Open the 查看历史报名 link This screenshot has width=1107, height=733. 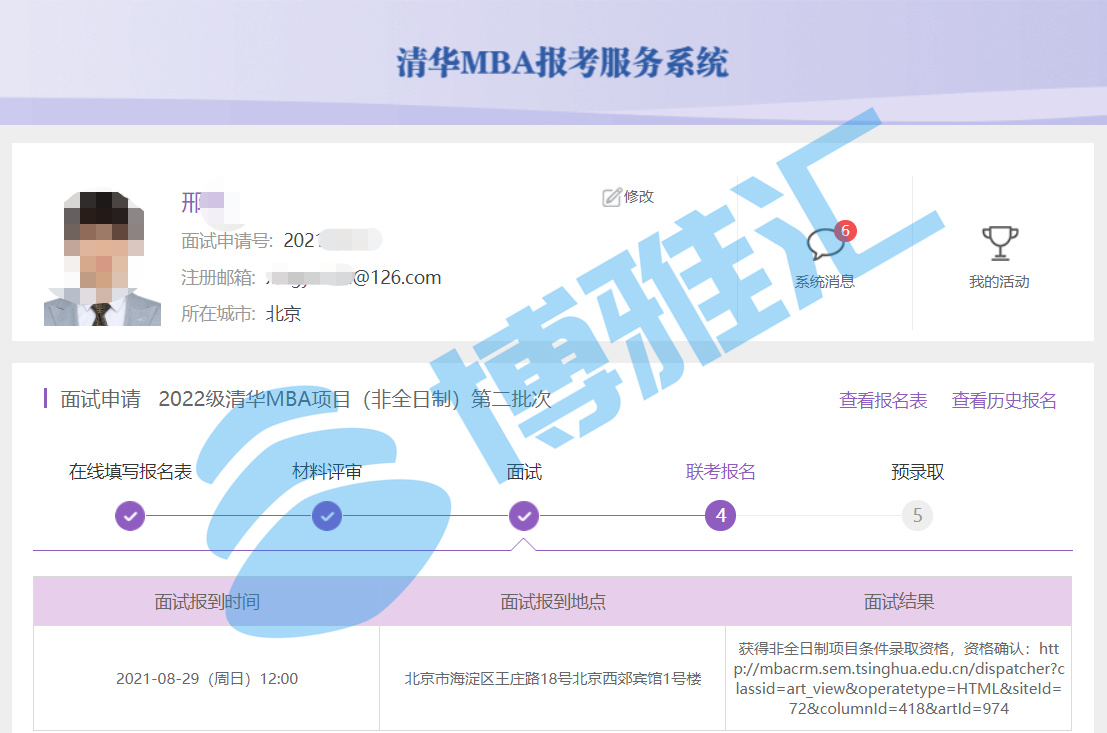[x=1004, y=401]
